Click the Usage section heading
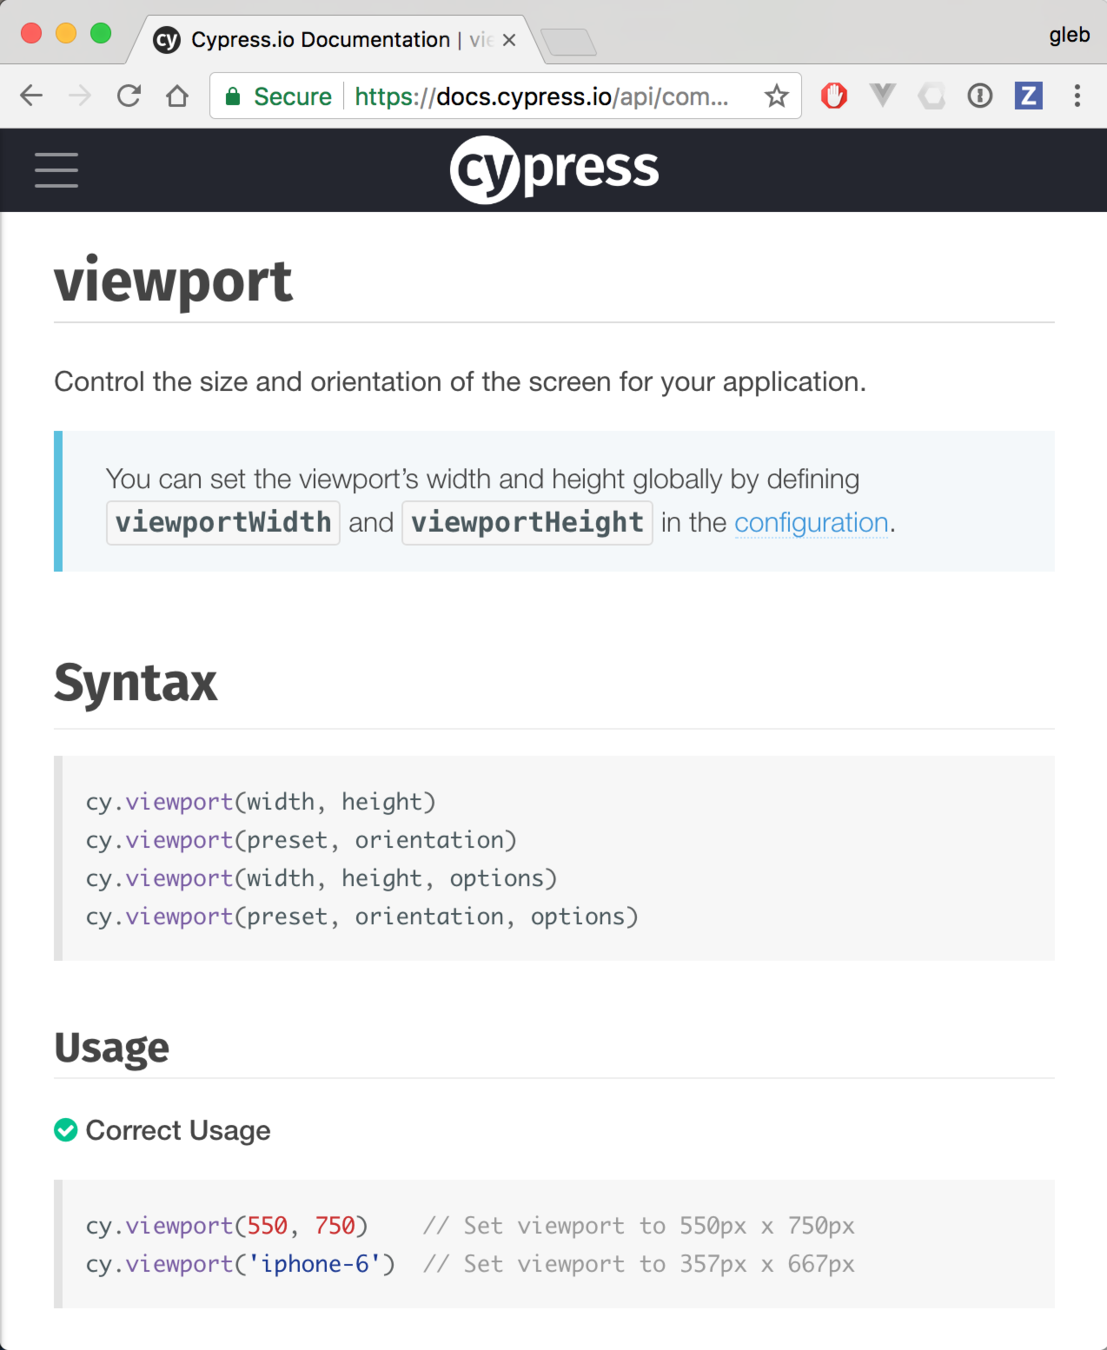Image resolution: width=1107 pixels, height=1350 pixels. coord(111,1048)
